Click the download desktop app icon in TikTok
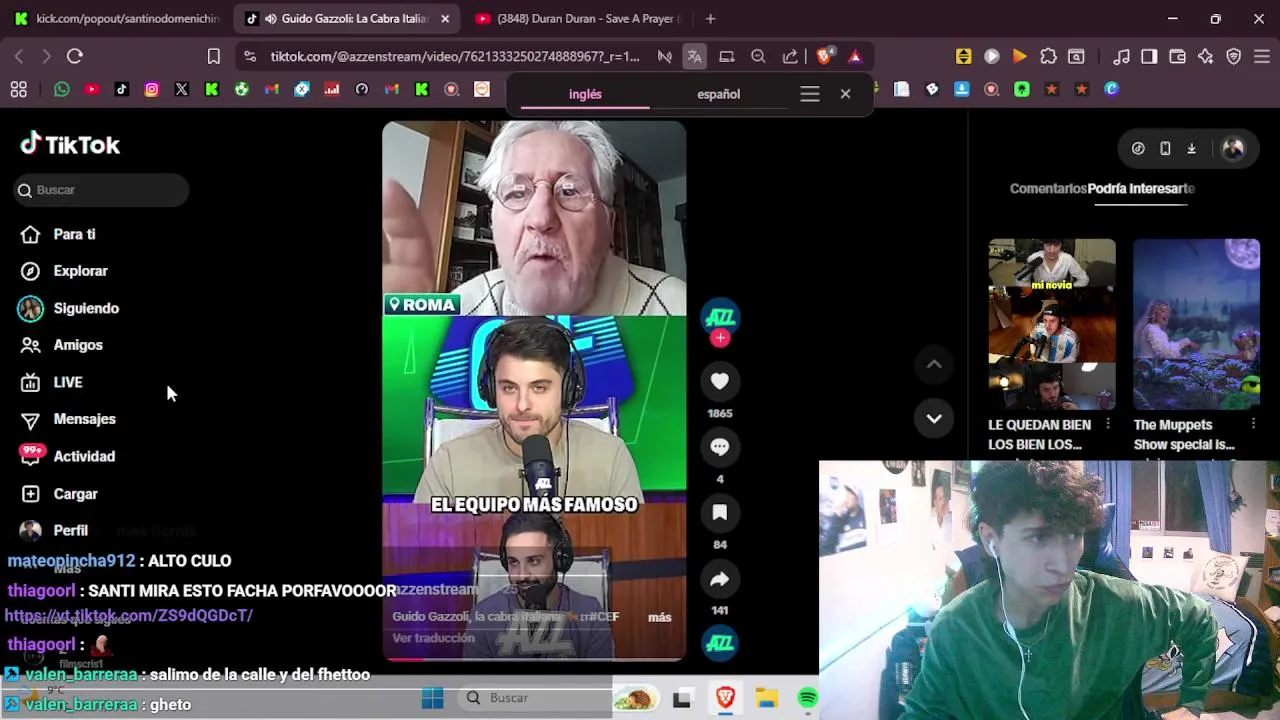1280x720 pixels. click(x=1192, y=149)
